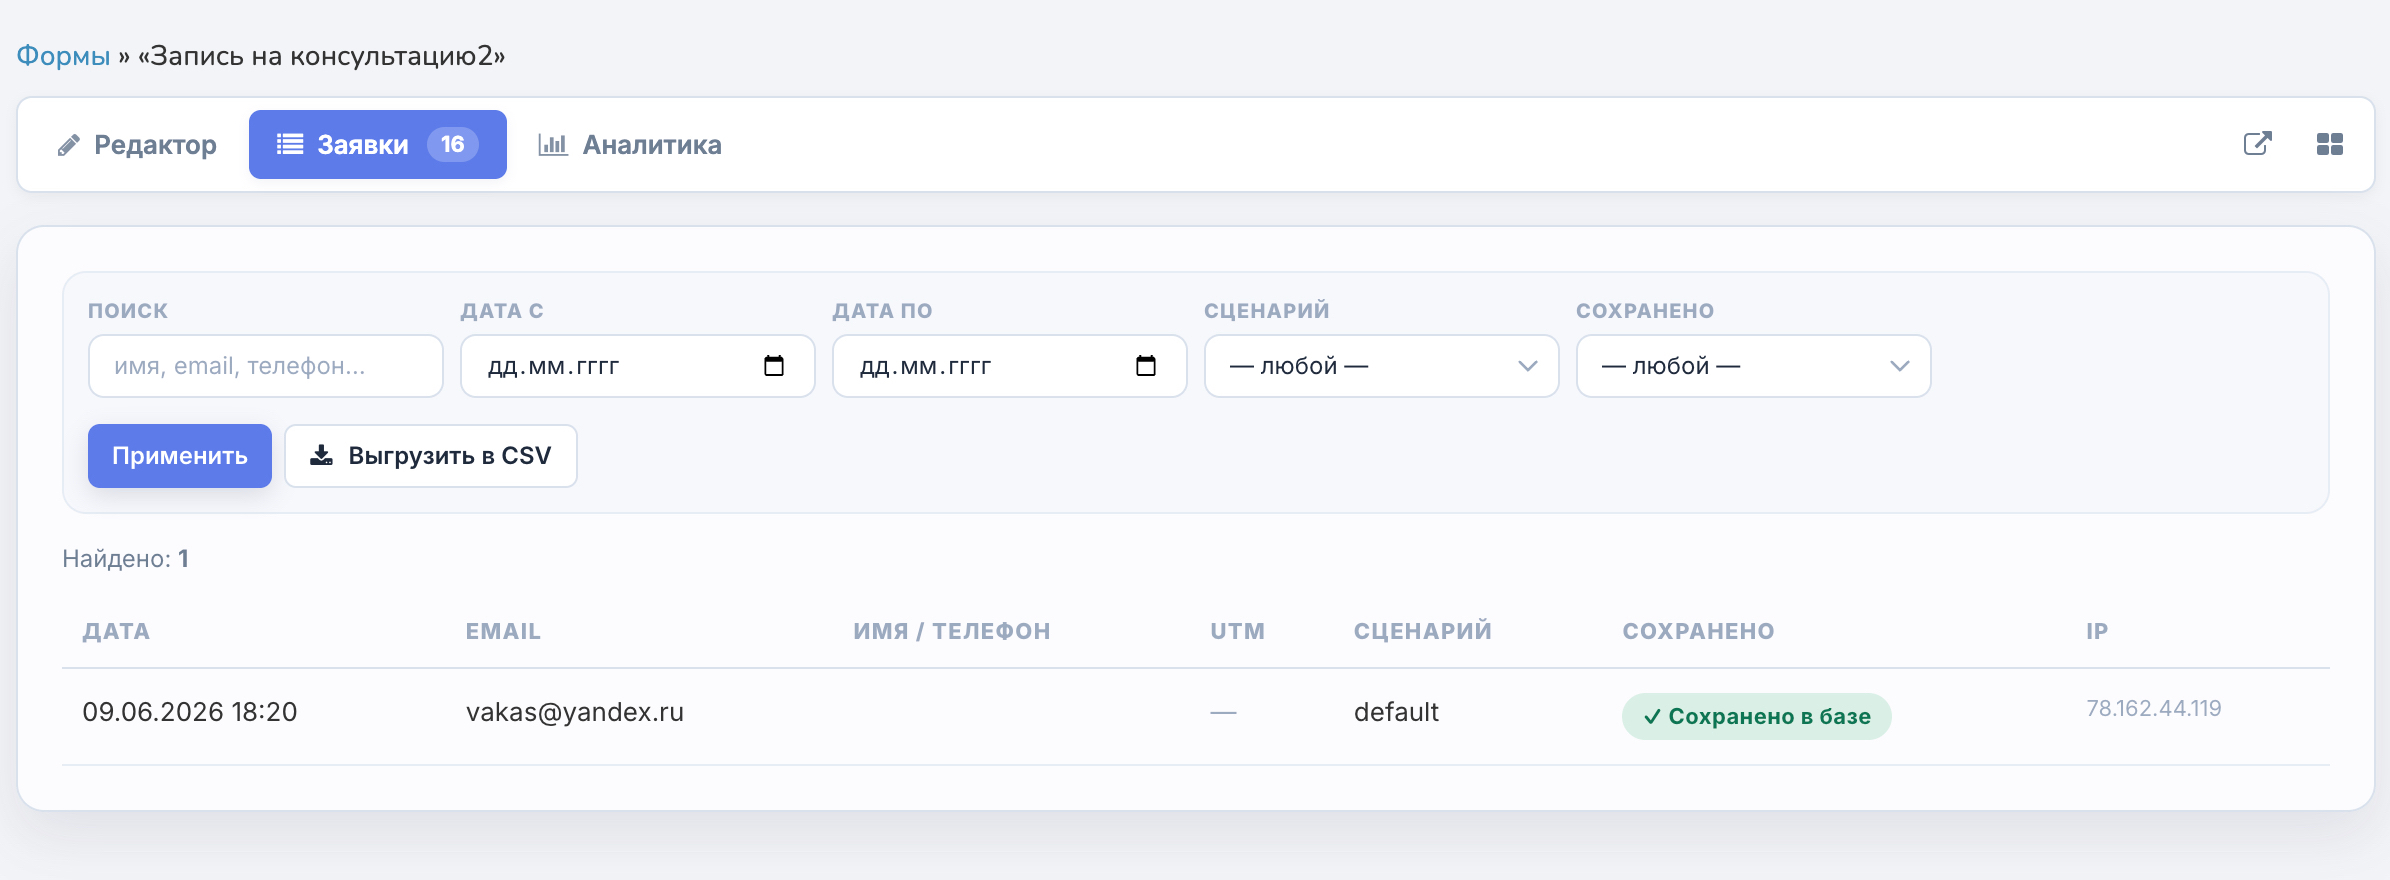Image resolution: width=2390 pixels, height=880 pixels.
Task: Click chevron arrow of Сценарий select
Action: pyautogui.click(x=1527, y=366)
